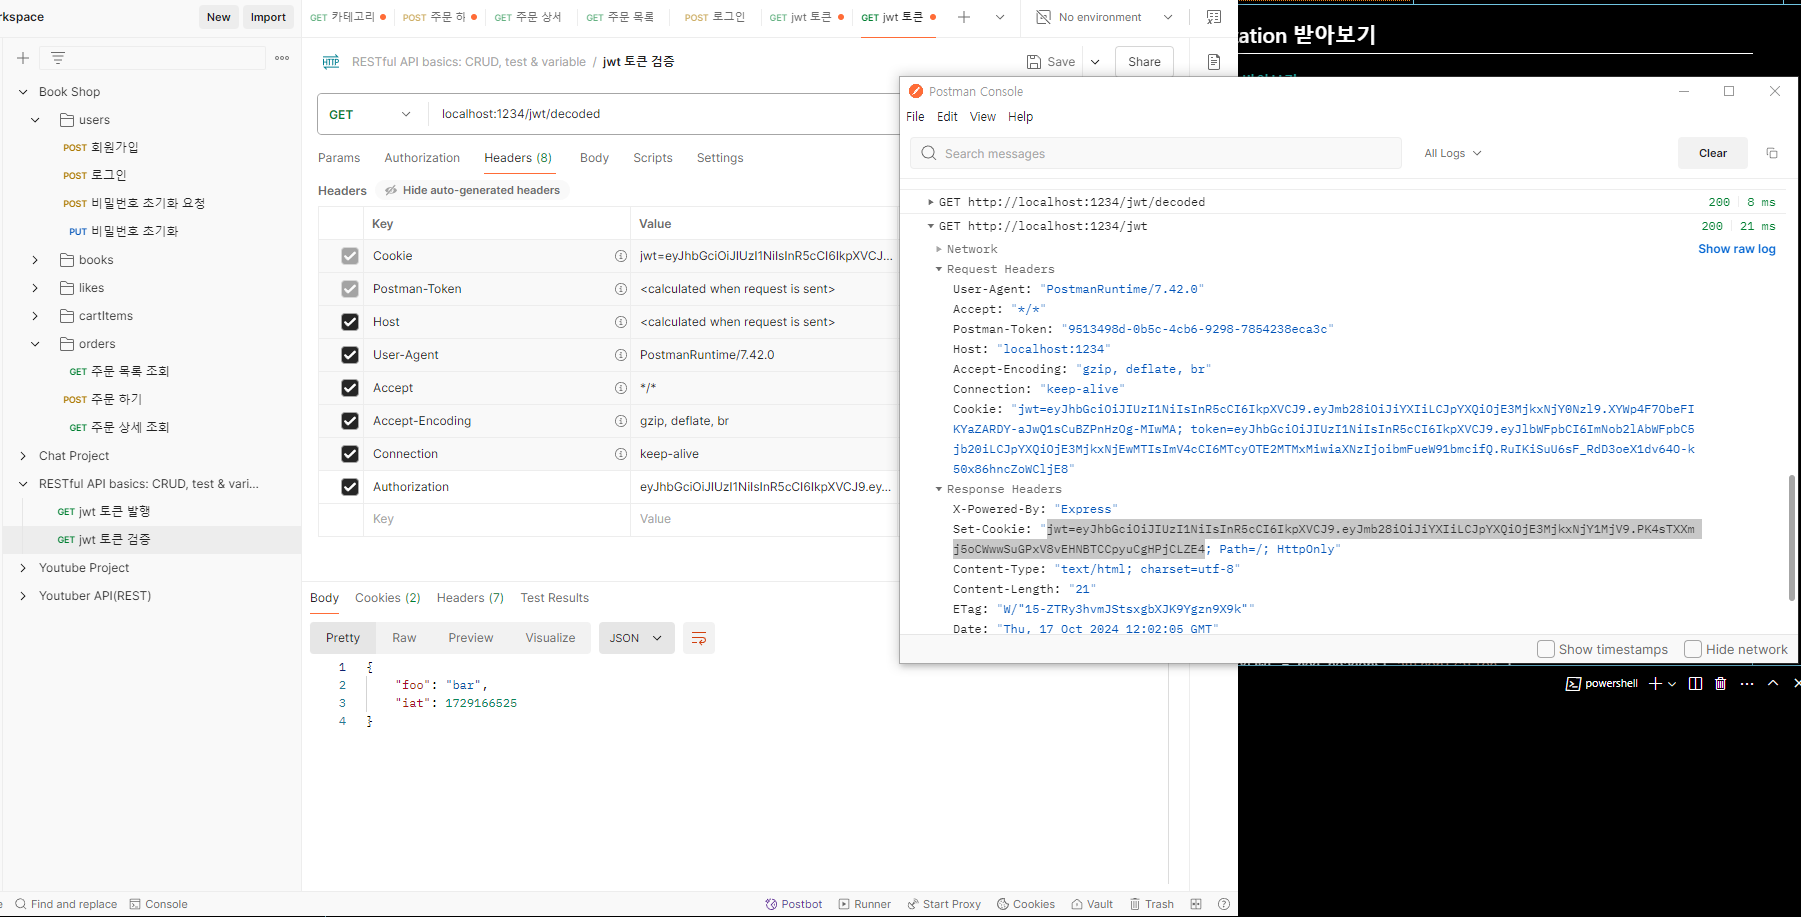Open sidebar more options ellipsis

(282, 58)
